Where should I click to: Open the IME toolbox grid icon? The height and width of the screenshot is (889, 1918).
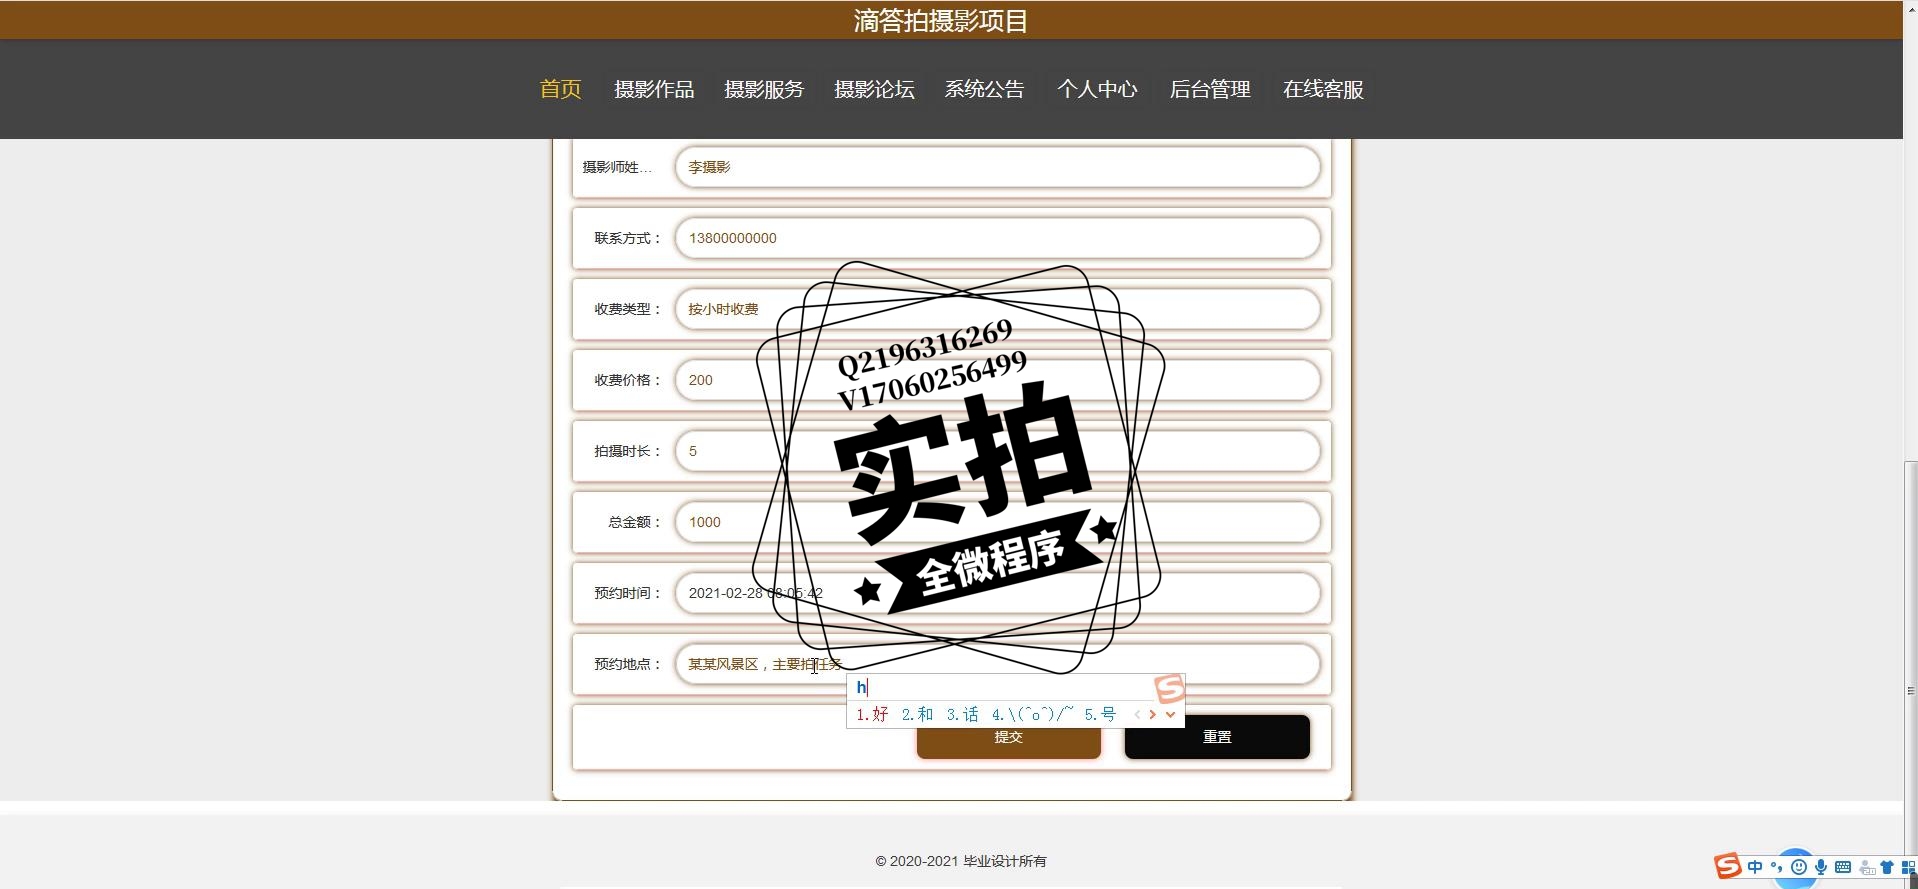[x=1908, y=867]
